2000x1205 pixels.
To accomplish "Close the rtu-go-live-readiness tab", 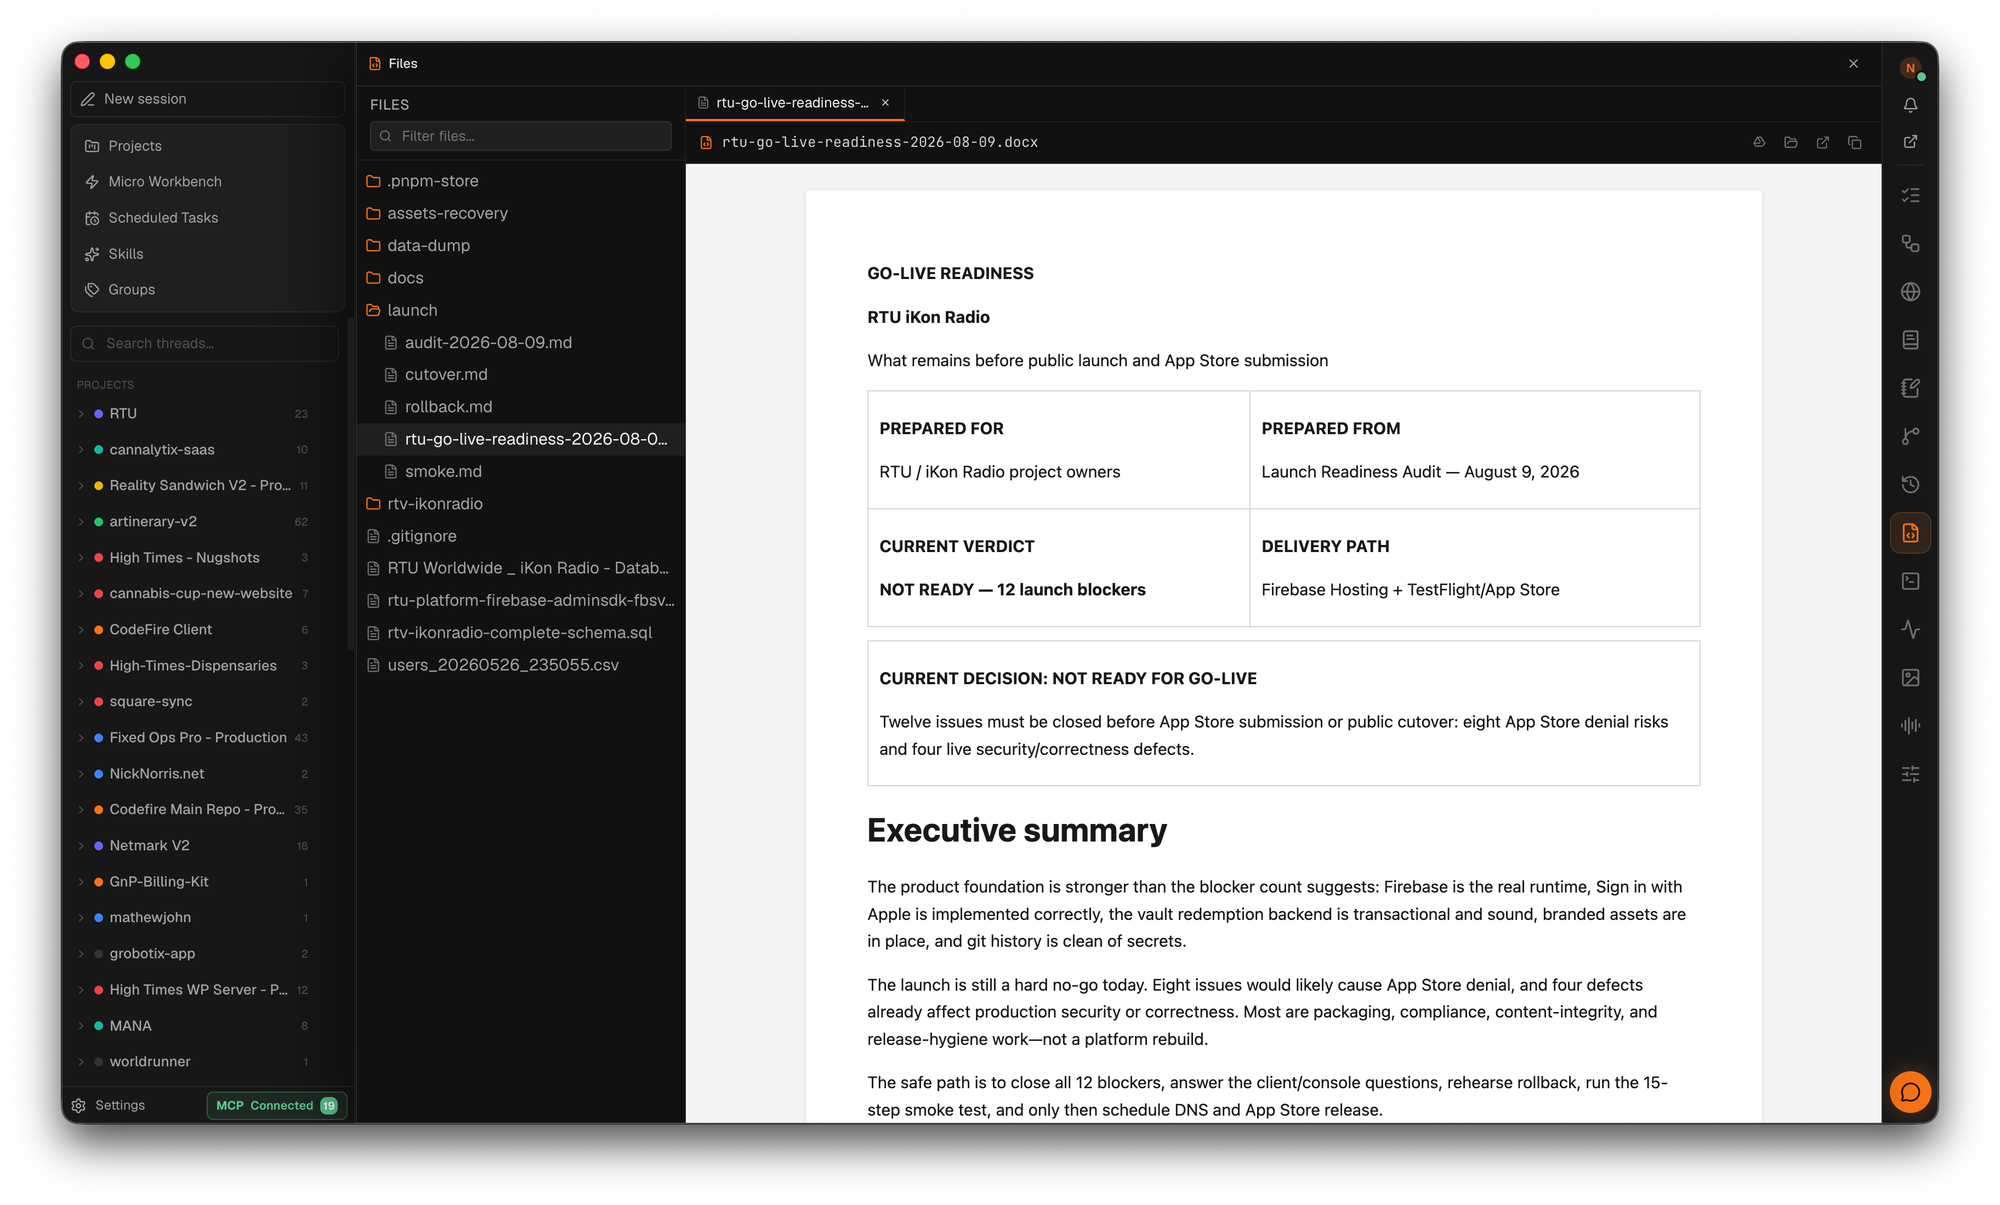I will click(x=885, y=102).
